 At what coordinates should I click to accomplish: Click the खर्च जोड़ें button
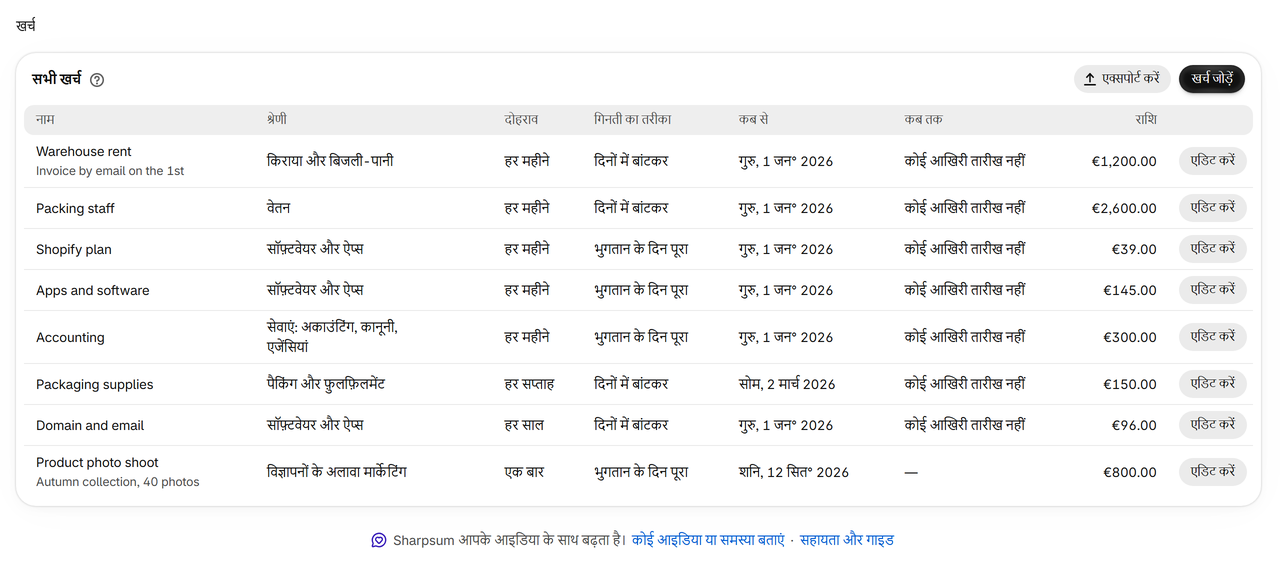tap(1211, 78)
